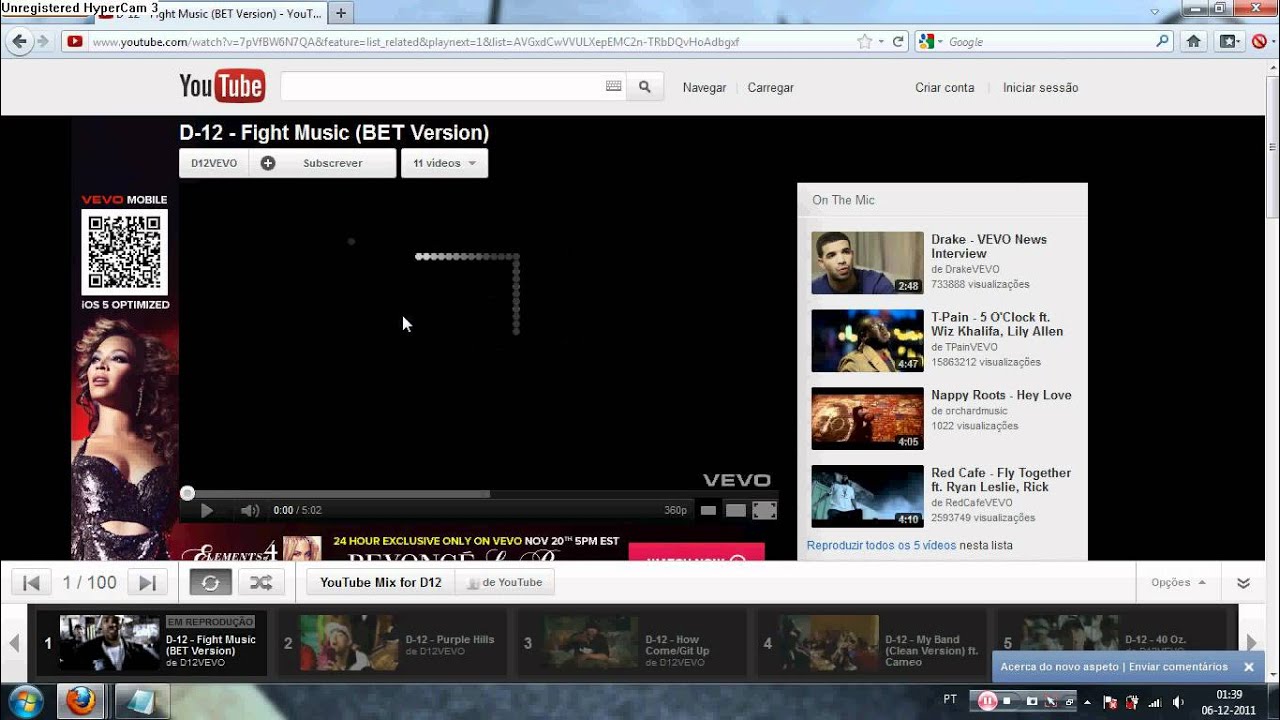Select D-12 - Purple Hills playlist item

click(x=392, y=643)
